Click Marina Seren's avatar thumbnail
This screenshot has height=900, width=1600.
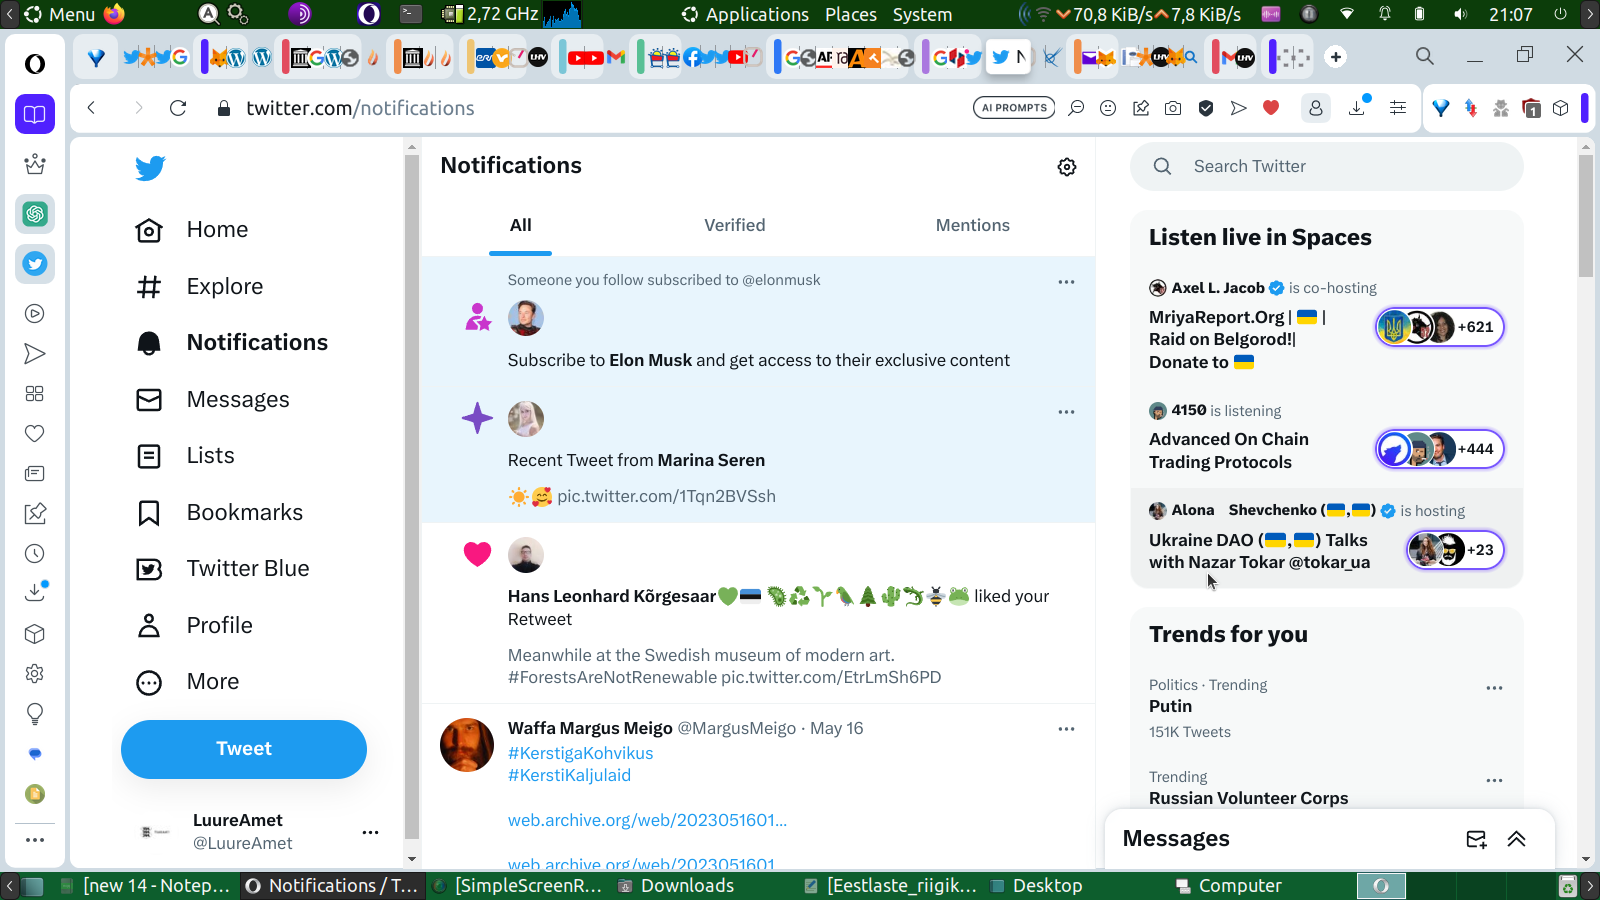tap(526, 419)
